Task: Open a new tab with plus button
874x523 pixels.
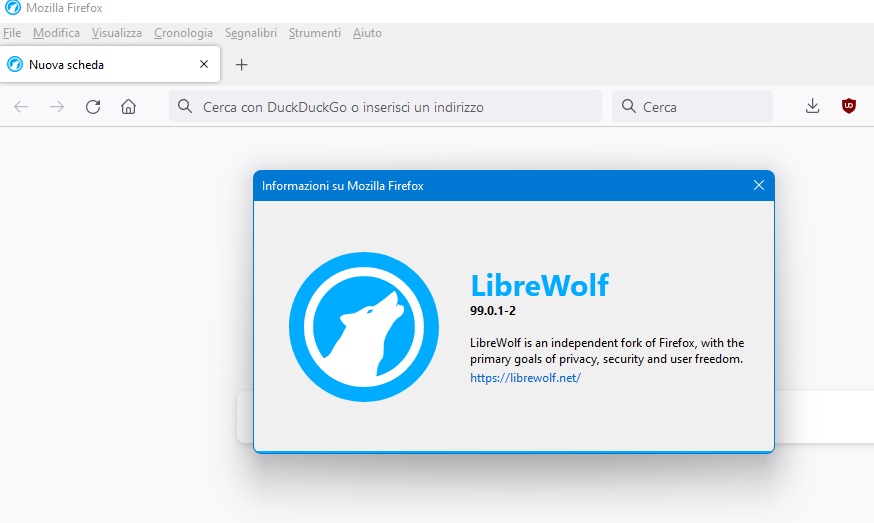Action: pyautogui.click(x=241, y=65)
